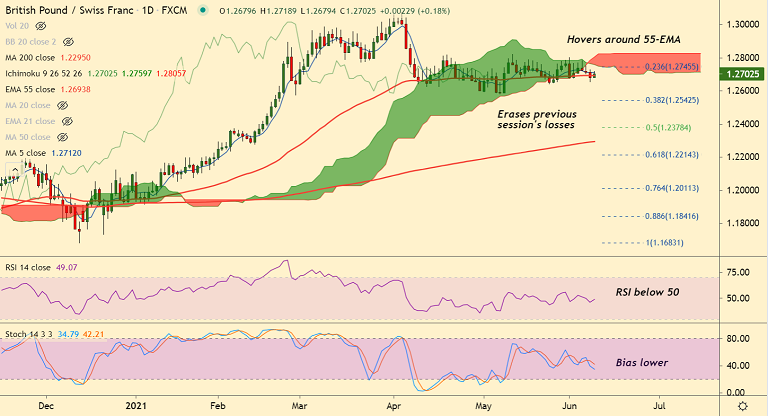This screenshot has width=768, height=416.
Task: Select the British Pound / Swiss Franc symbol title
Action: coord(69,10)
